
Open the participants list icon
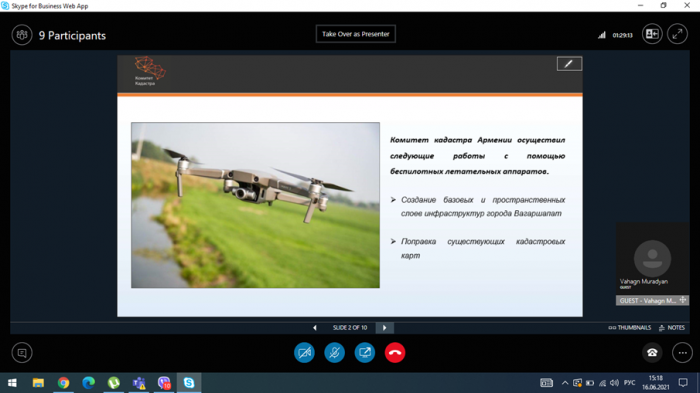click(22, 35)
